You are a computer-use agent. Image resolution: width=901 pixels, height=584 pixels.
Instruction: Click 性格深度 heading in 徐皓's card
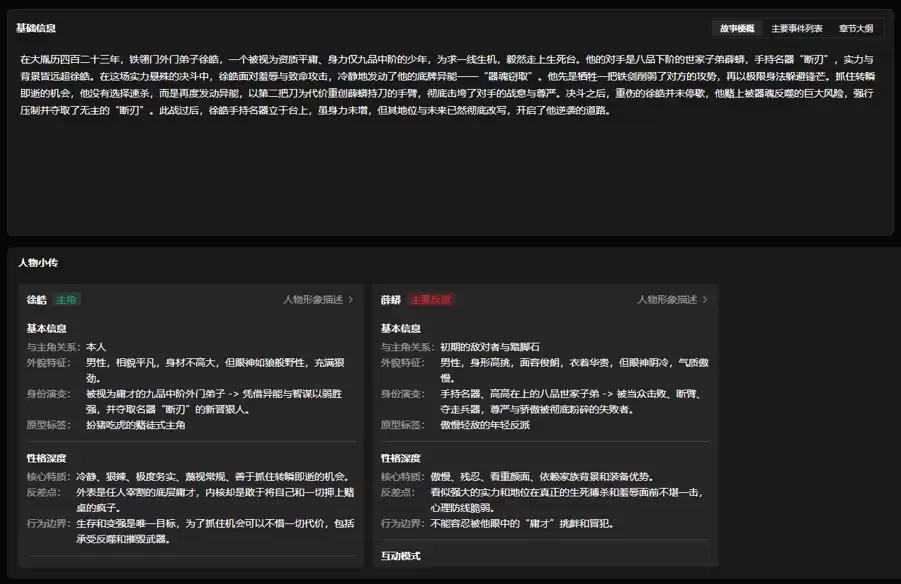click(46, 458)
